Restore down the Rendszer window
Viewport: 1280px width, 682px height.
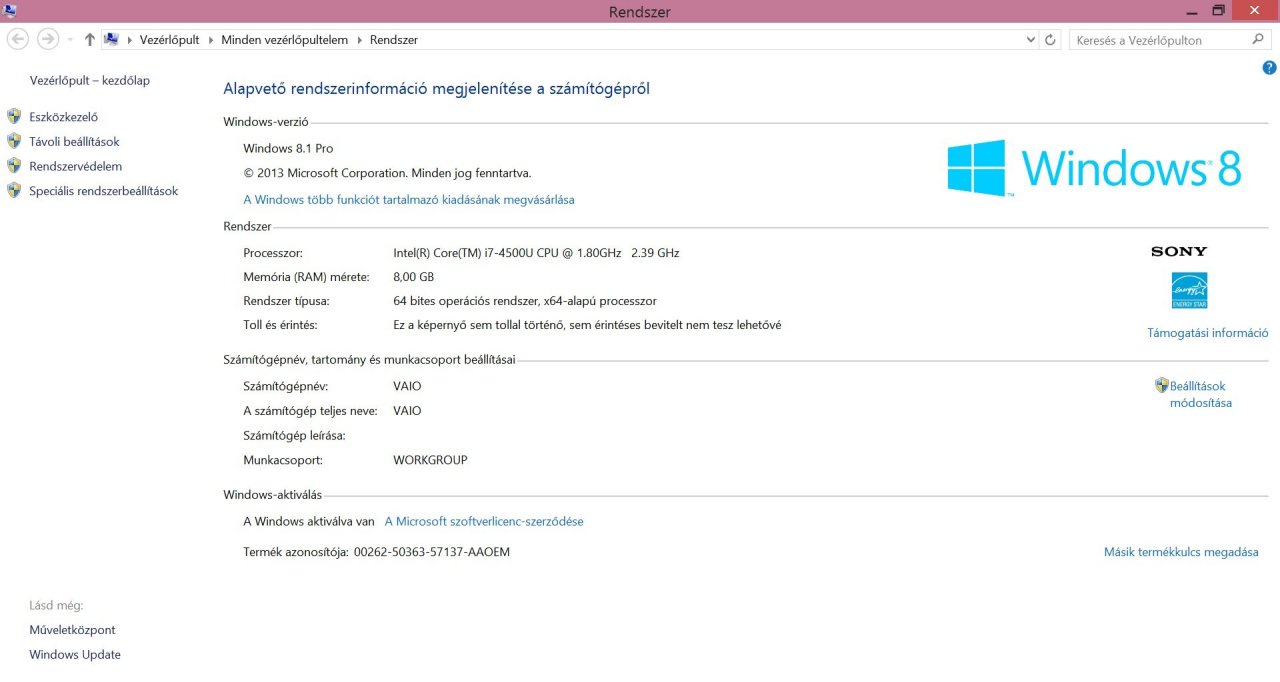1218,10
